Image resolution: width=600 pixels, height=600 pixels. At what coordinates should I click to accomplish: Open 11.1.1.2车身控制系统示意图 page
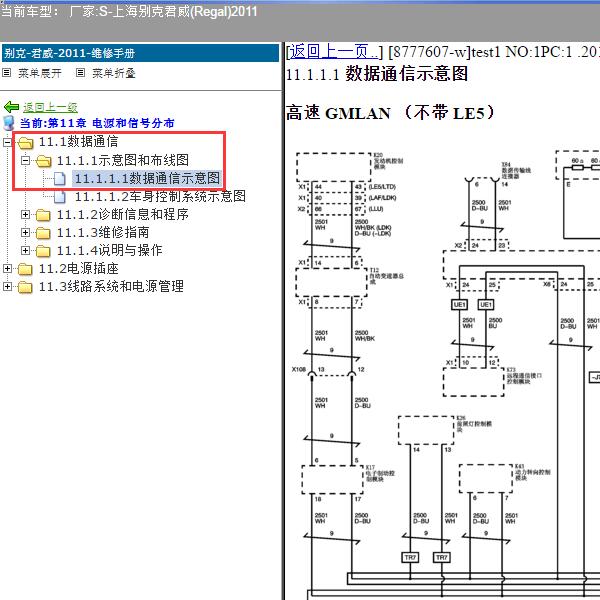click(160, 196)
